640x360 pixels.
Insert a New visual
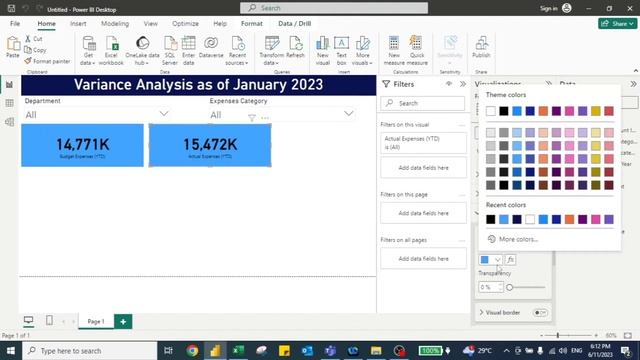322,51
